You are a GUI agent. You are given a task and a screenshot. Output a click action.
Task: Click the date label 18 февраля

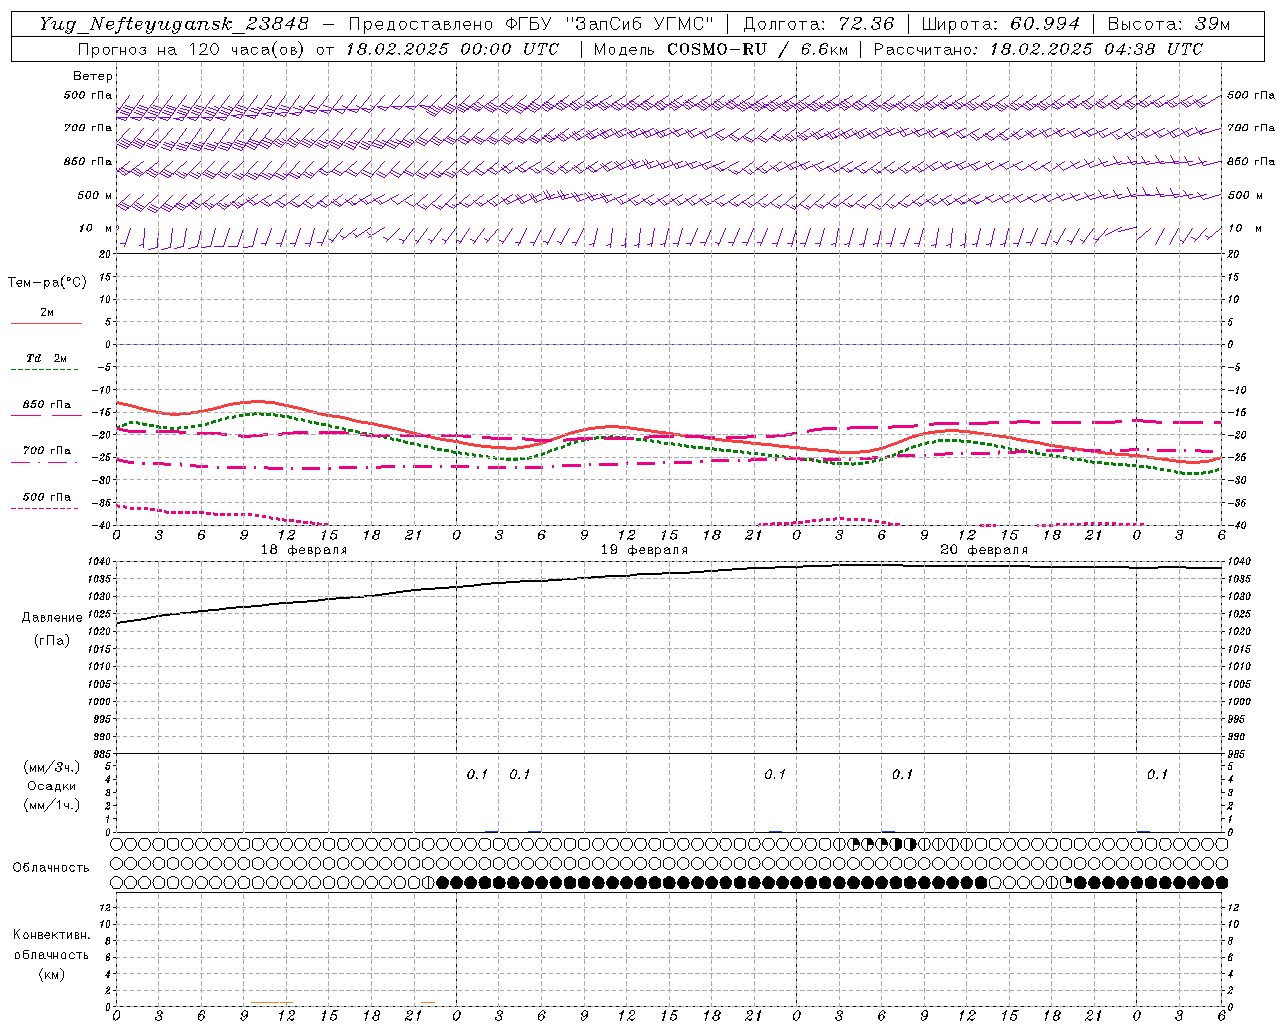tap(304, 550)
